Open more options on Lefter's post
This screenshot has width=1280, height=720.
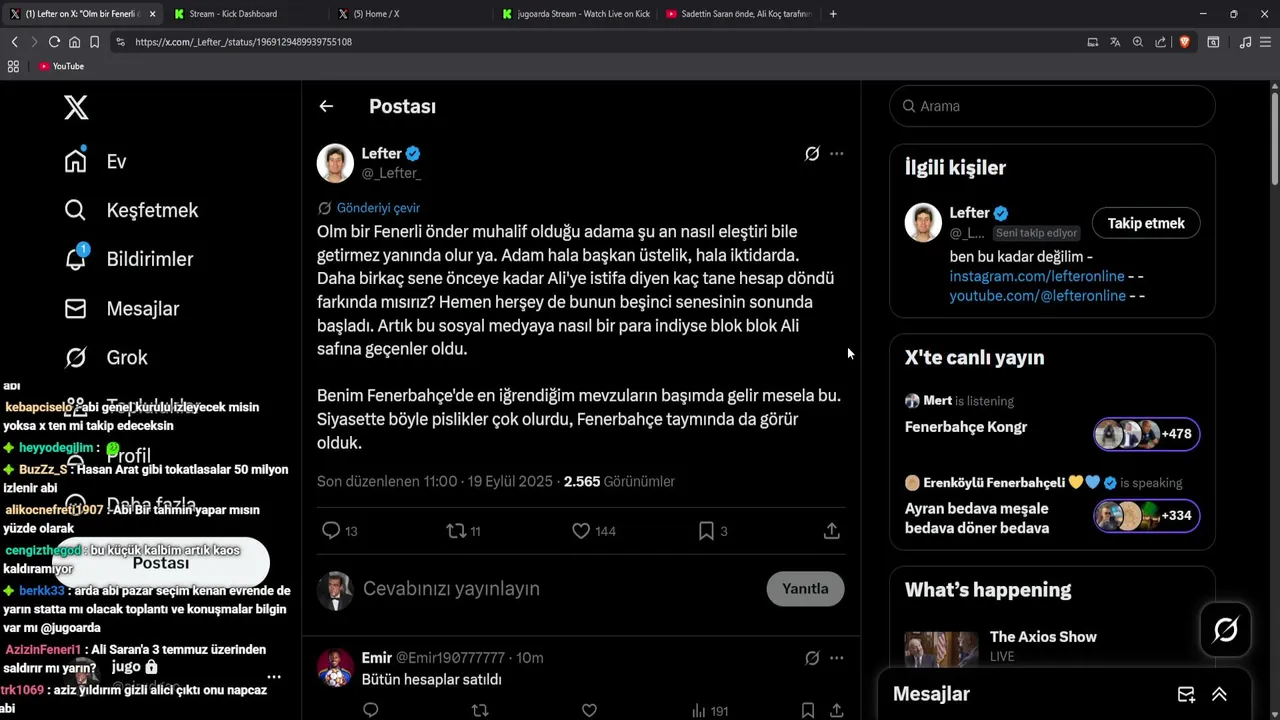click(837, 154)
